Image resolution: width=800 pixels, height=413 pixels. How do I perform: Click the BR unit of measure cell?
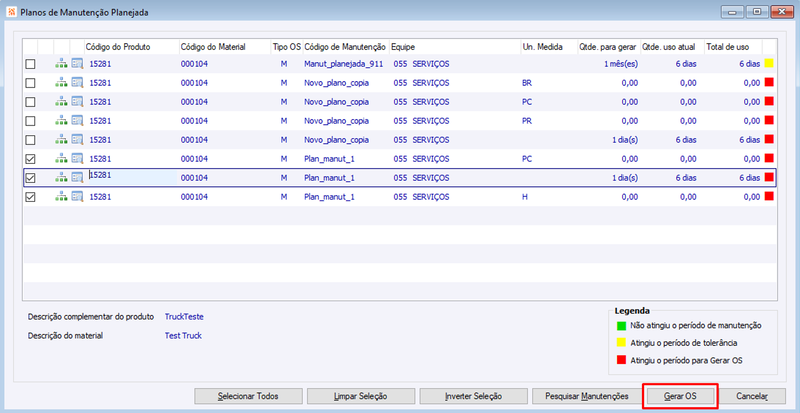click(527, 83)
